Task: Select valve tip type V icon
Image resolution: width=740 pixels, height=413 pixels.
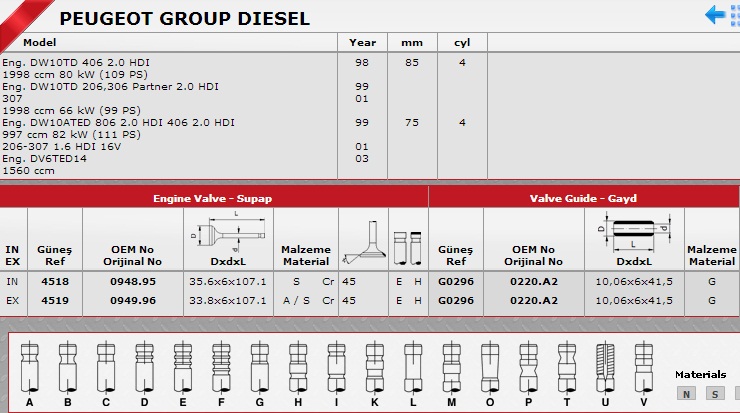Action: [x=643, y=367]
